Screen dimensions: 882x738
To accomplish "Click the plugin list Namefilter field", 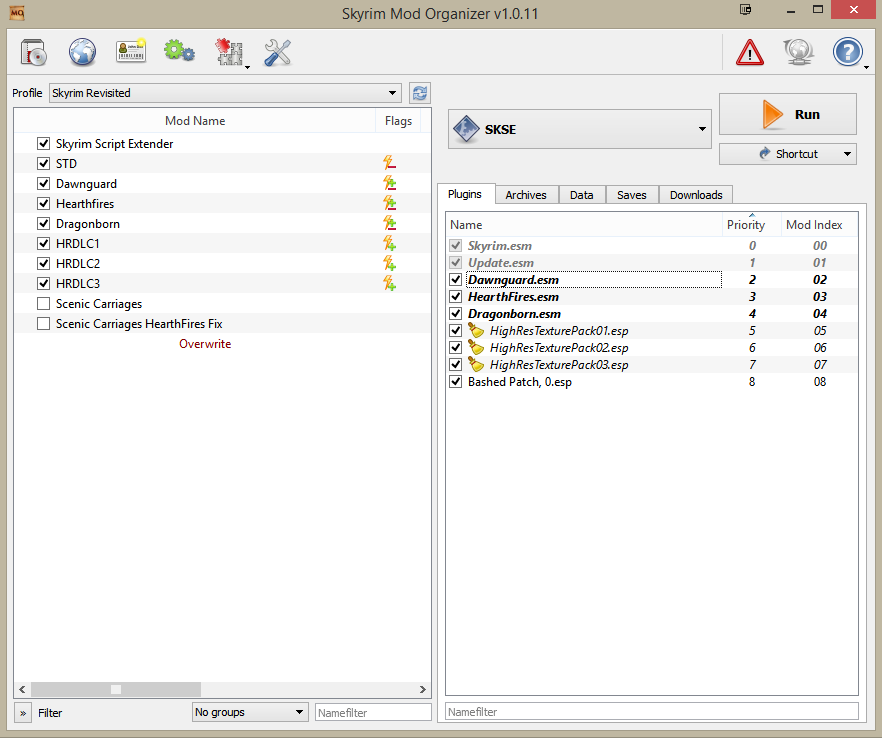I will pos(652,712).
